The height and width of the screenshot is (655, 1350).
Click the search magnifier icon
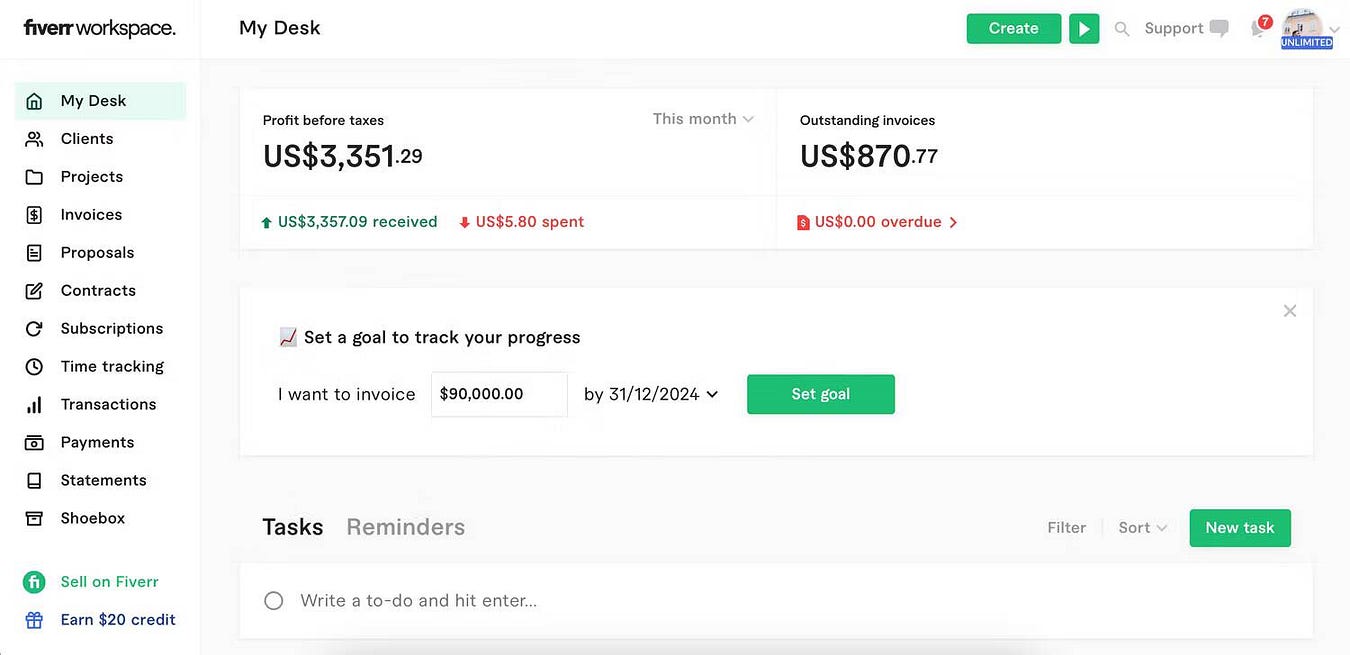pos(1122,29)
